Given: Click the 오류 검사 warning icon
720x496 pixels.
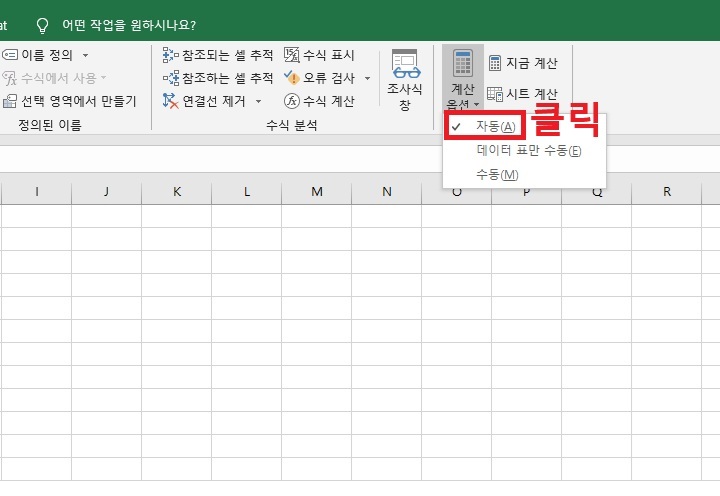Looking at the screenshot, I should coord(292,78).
